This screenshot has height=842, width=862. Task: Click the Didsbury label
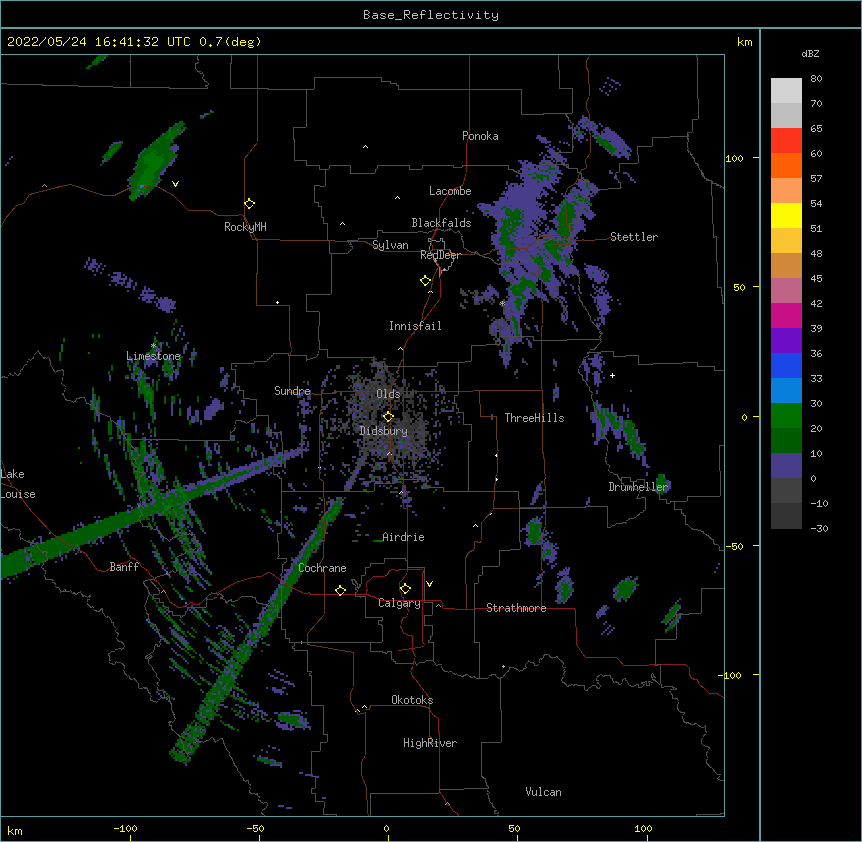(x=384, y=431)
